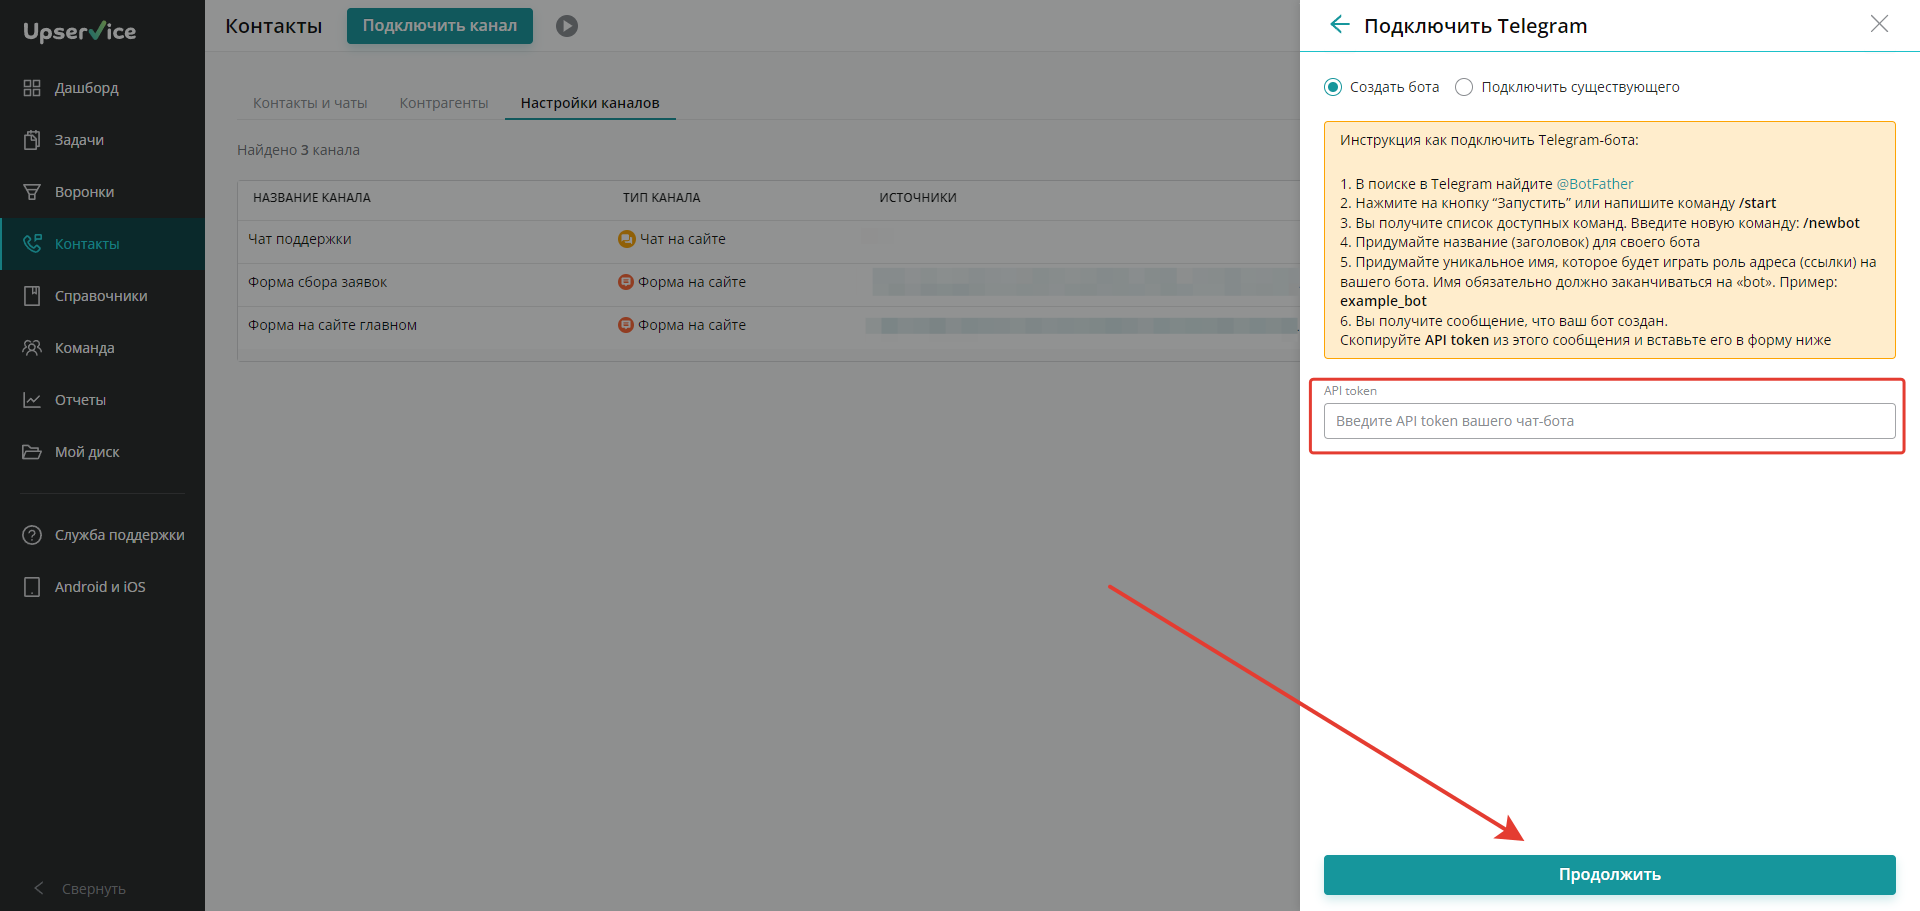Collapse the sidebar with the Свернуть arrow
Image resolution: width=1920 pixels, height=911 pixels.
tap(39, 888)
